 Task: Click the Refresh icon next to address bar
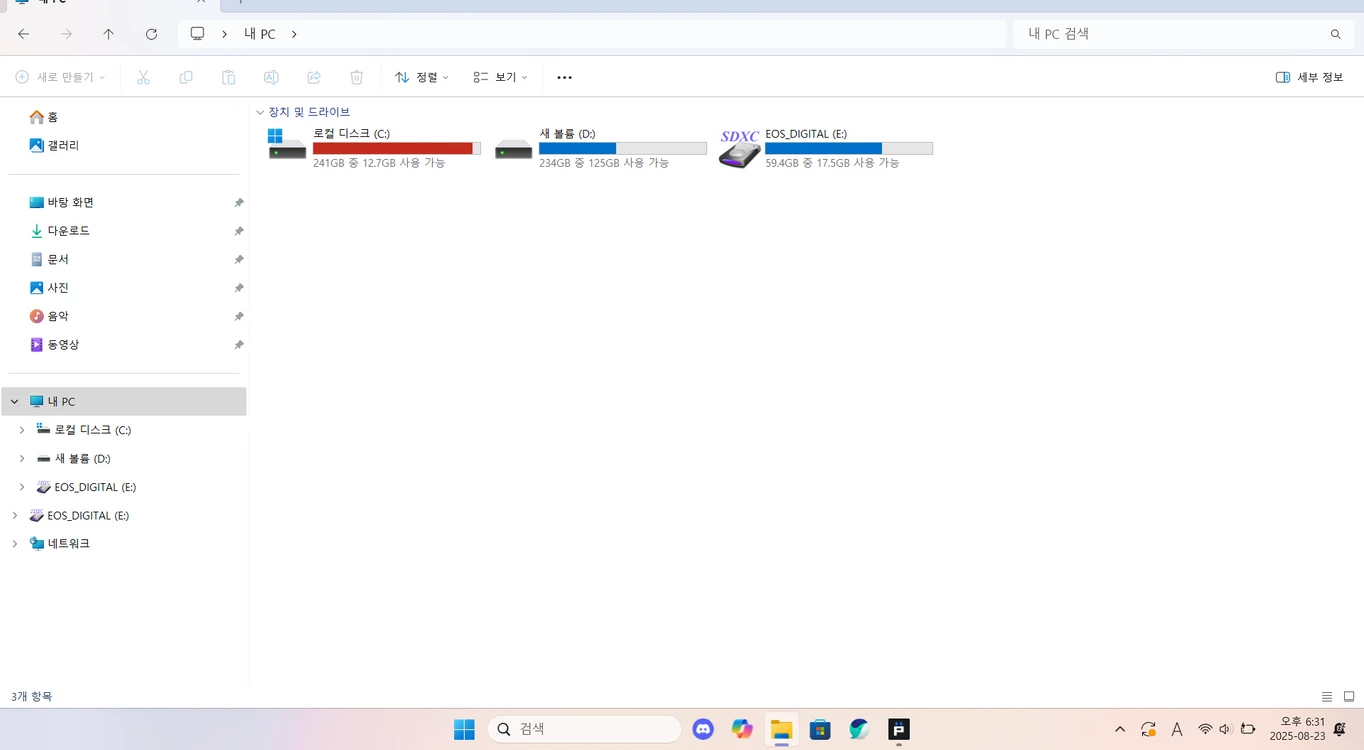click(x=151, y=34)
